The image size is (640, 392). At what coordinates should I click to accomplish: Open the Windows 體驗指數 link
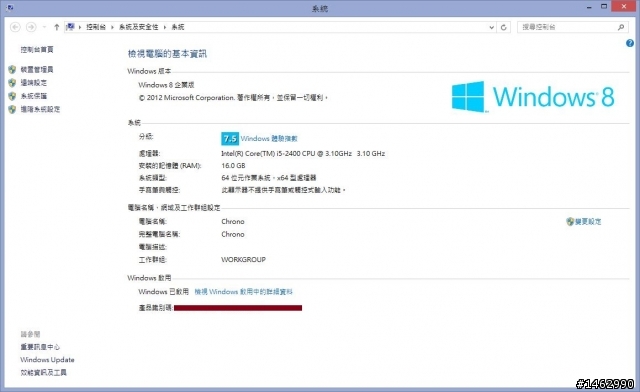[x=269, y=138]
